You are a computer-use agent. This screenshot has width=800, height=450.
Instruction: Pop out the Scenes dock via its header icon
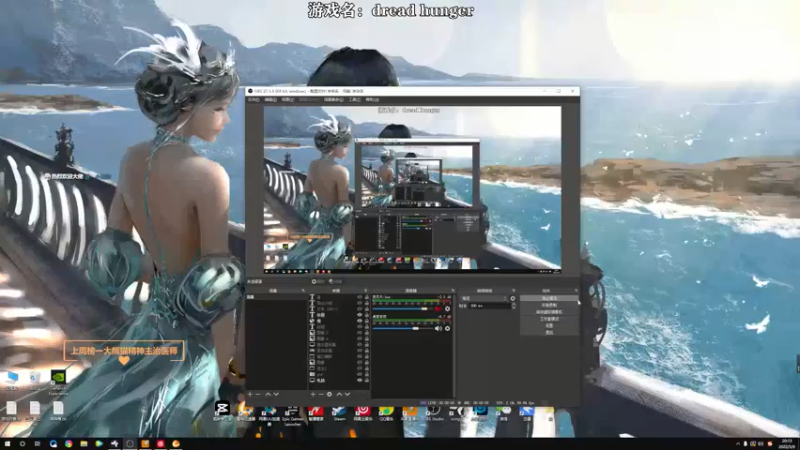click(x=303, y=291)
